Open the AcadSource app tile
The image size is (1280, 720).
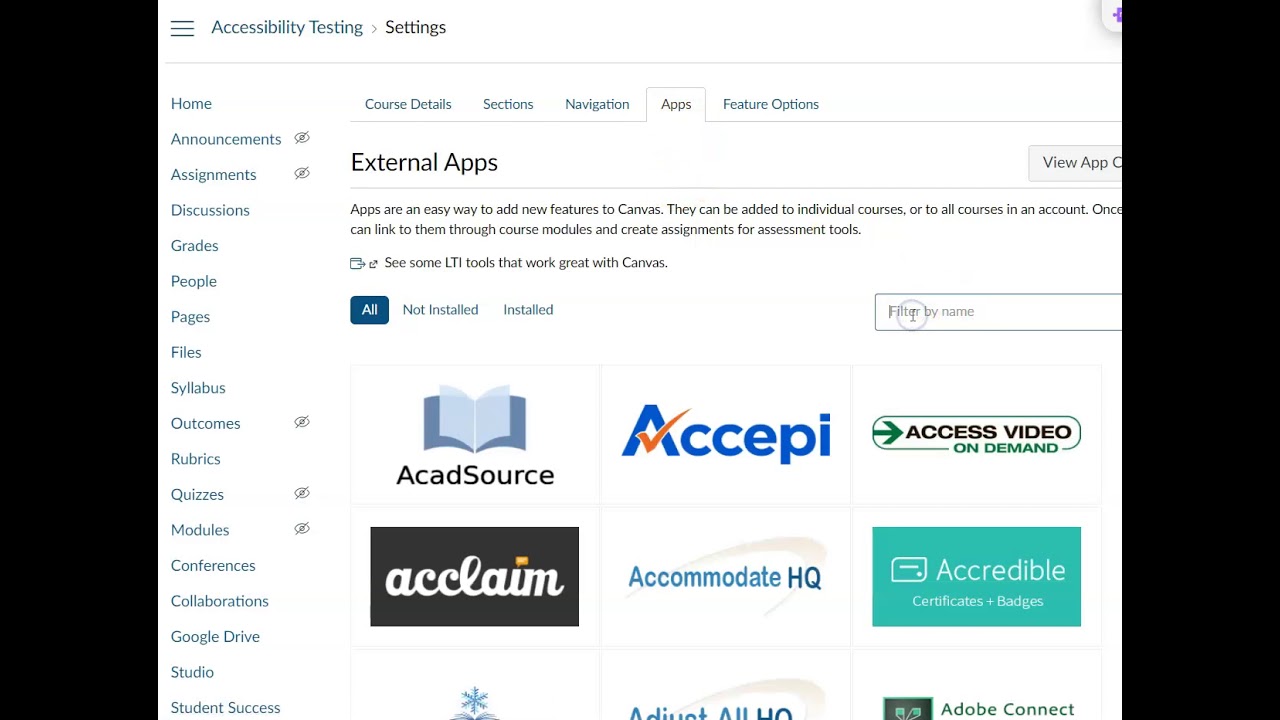475,434
